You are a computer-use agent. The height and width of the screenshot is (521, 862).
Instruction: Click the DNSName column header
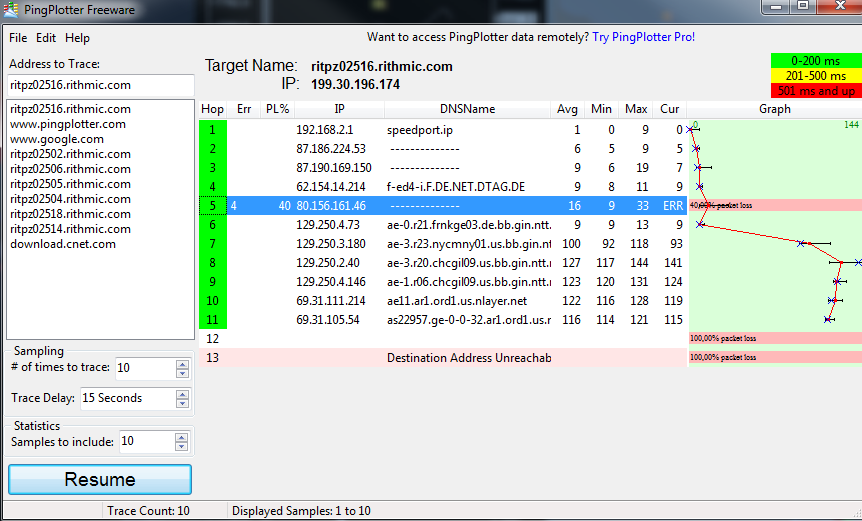point(467,109)
